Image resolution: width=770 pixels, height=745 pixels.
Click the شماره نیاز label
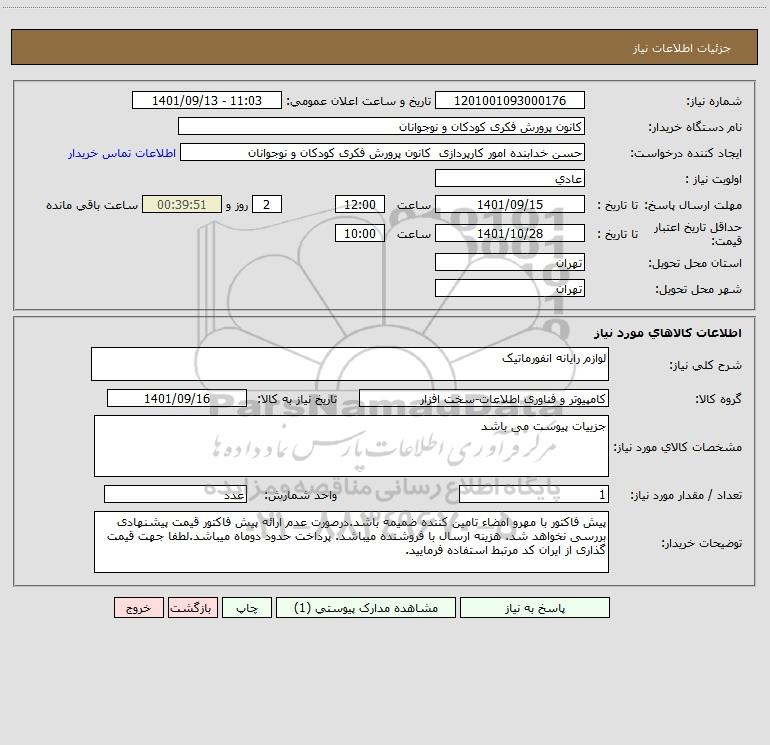[714, 101]
